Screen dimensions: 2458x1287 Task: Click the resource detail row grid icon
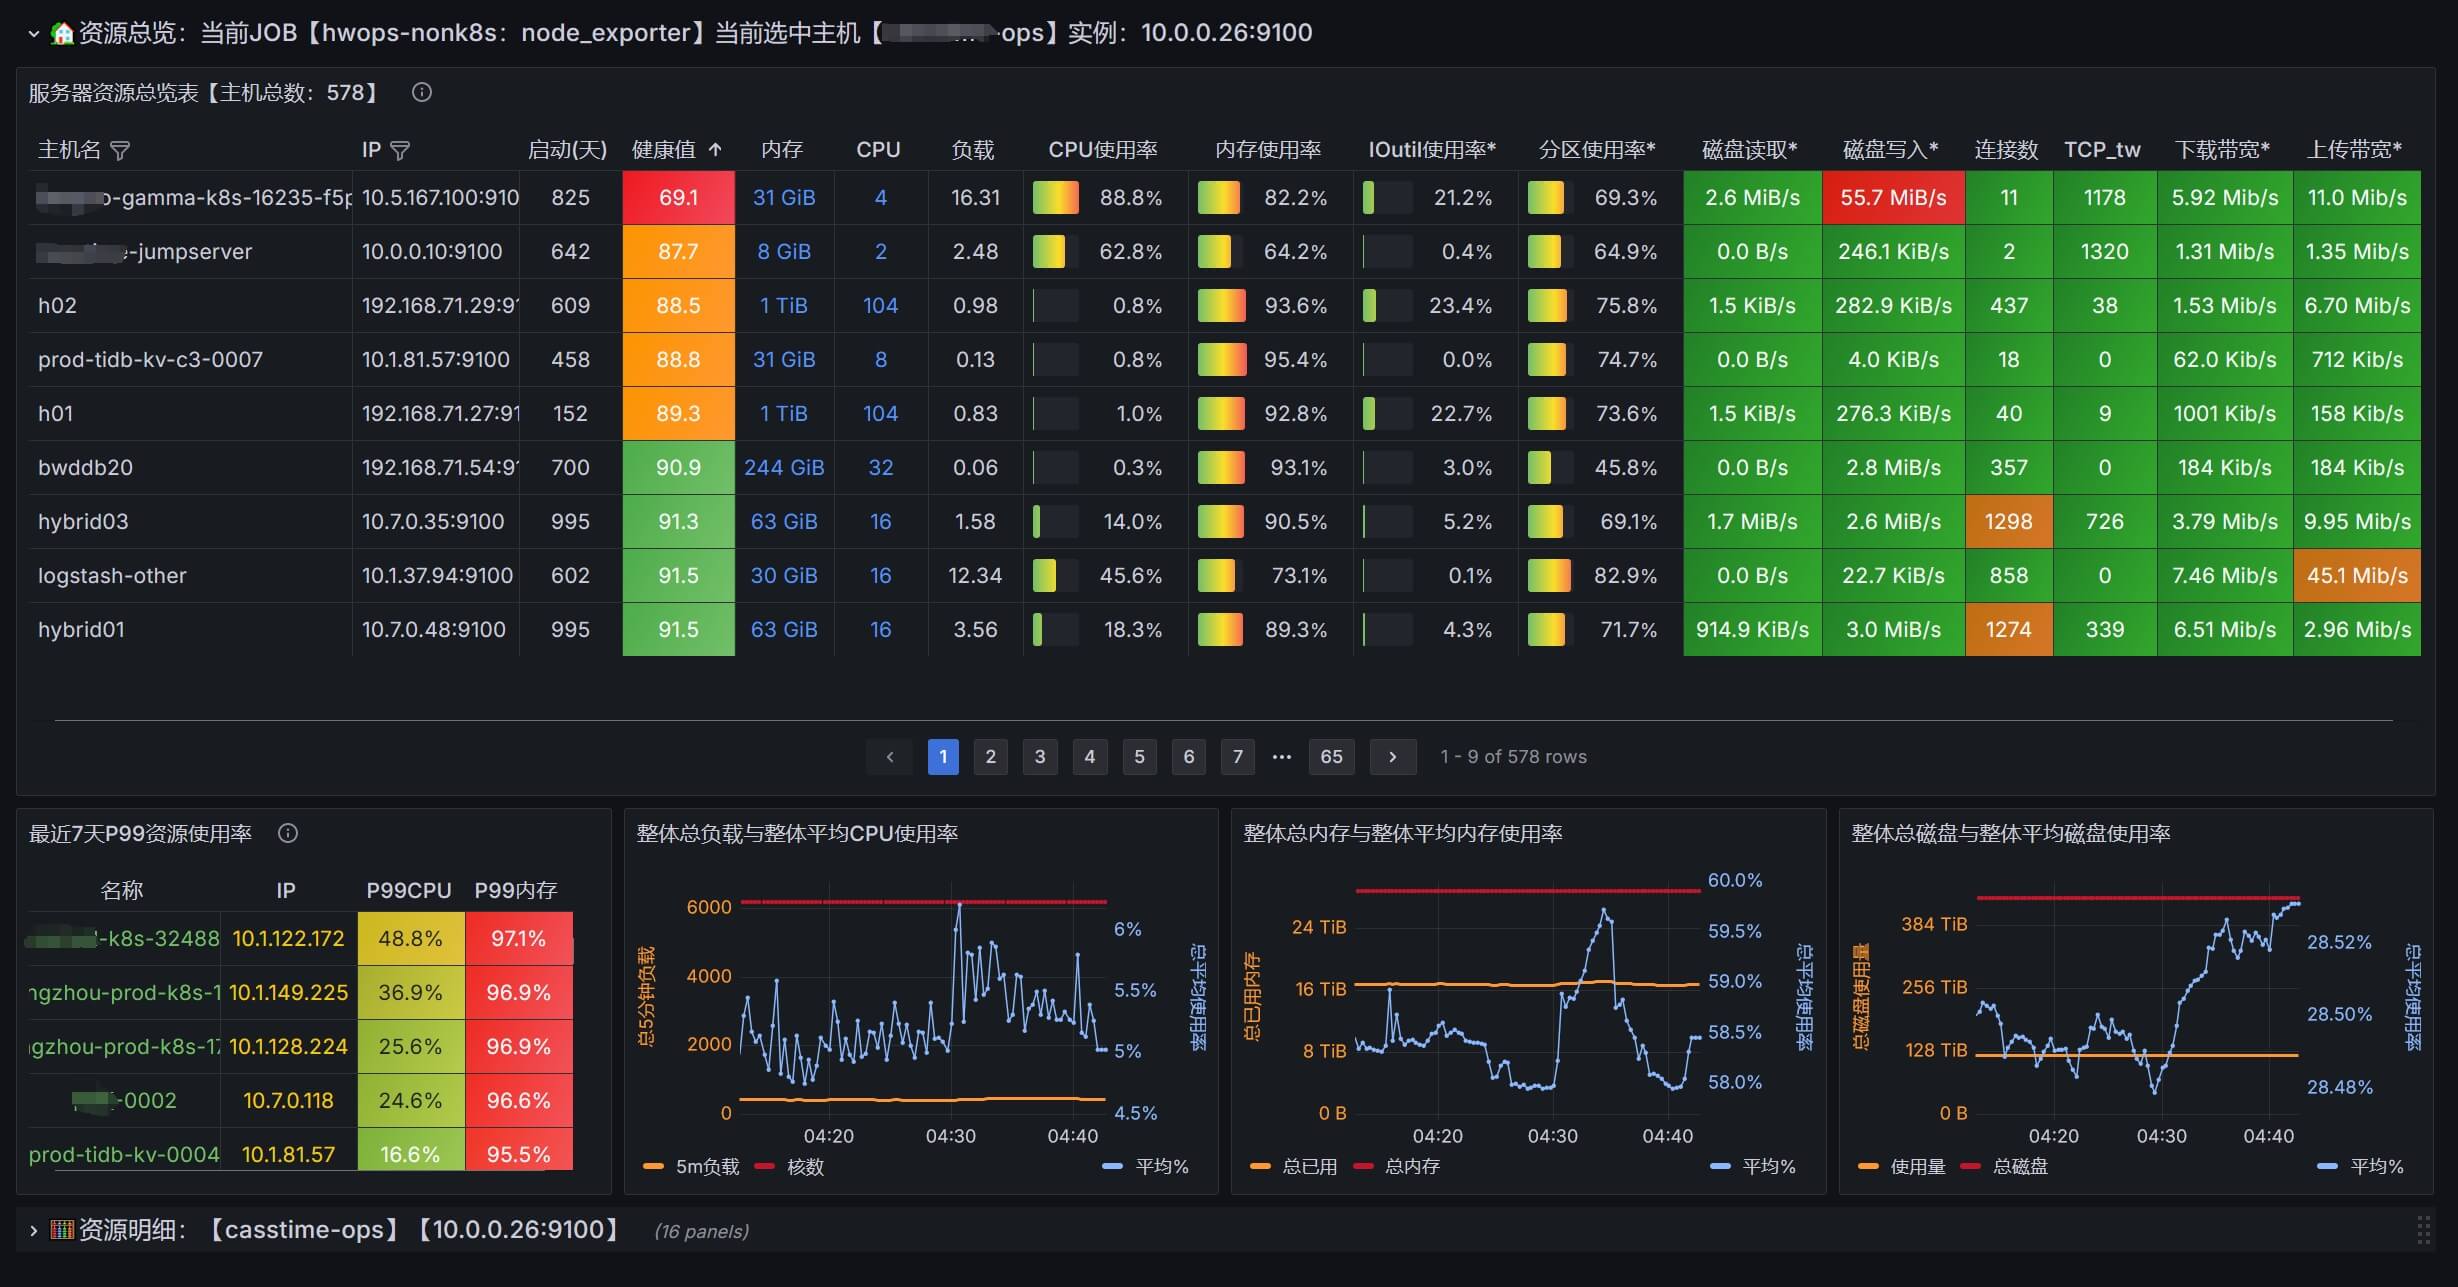pyautogui.click(x=62, y=1230)
